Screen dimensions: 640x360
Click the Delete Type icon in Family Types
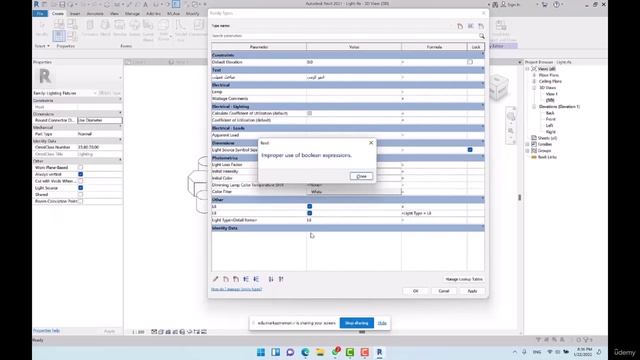tap(481, 26)
